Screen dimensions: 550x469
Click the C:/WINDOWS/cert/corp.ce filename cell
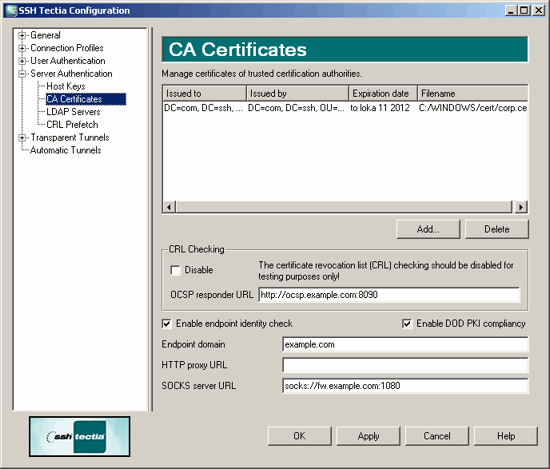point(473,108)
